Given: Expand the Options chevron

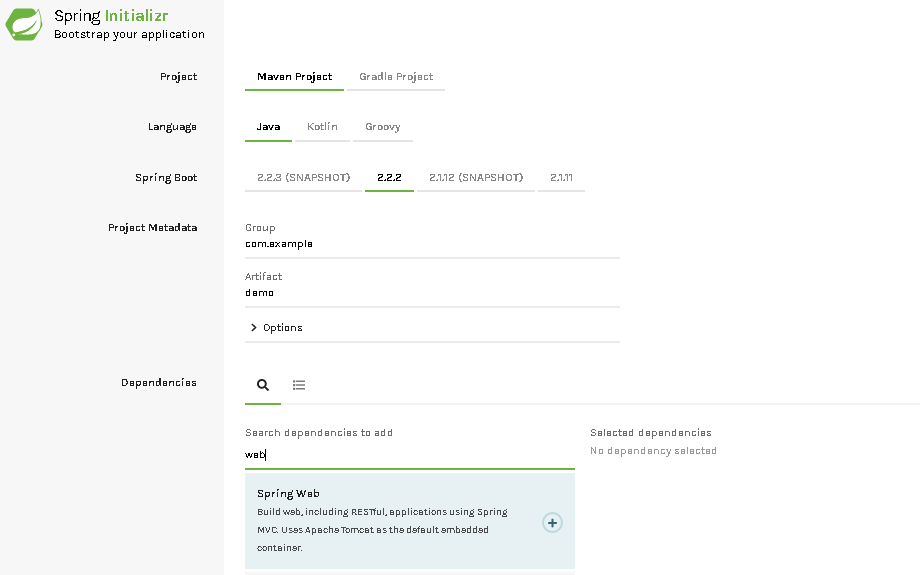Looking at the screenshot, I should coord(253,327).
